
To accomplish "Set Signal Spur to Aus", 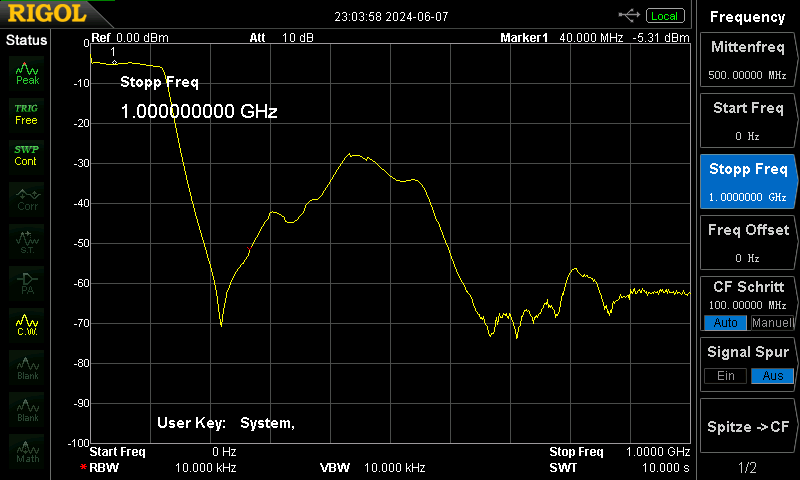I will (772, 376).
